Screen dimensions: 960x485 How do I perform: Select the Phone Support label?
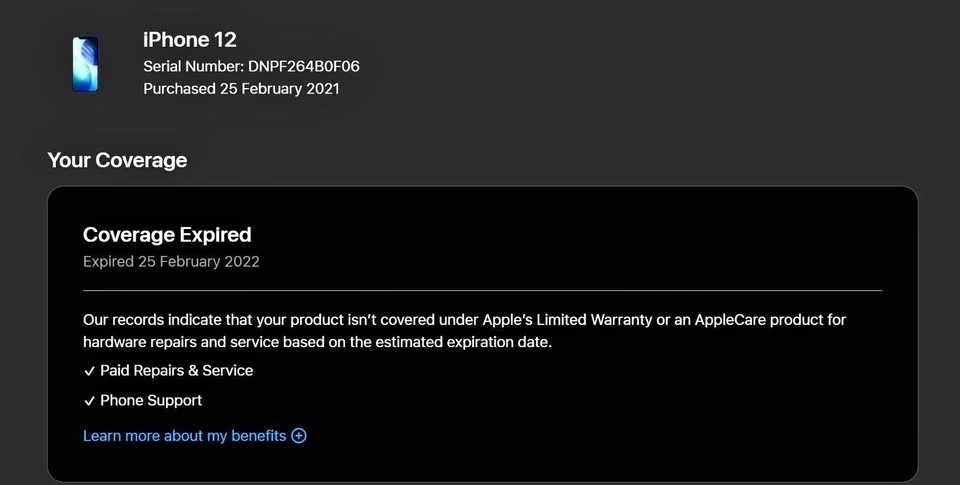[x=151, y=401]
